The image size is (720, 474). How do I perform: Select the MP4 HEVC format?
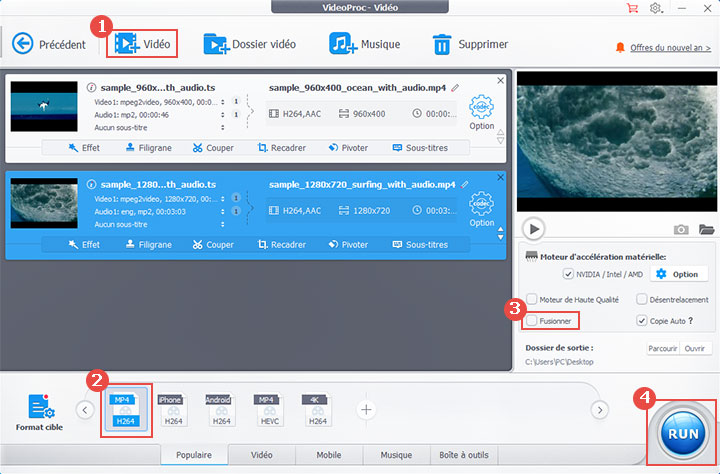coord(269,410)
